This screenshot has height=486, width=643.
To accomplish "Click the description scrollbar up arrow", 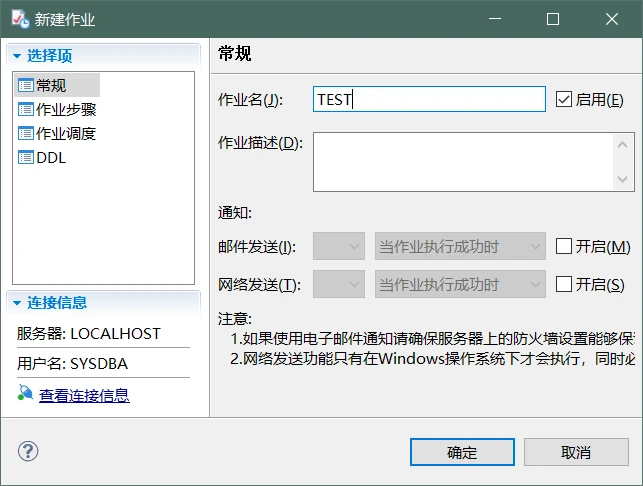I will (622, 145).
